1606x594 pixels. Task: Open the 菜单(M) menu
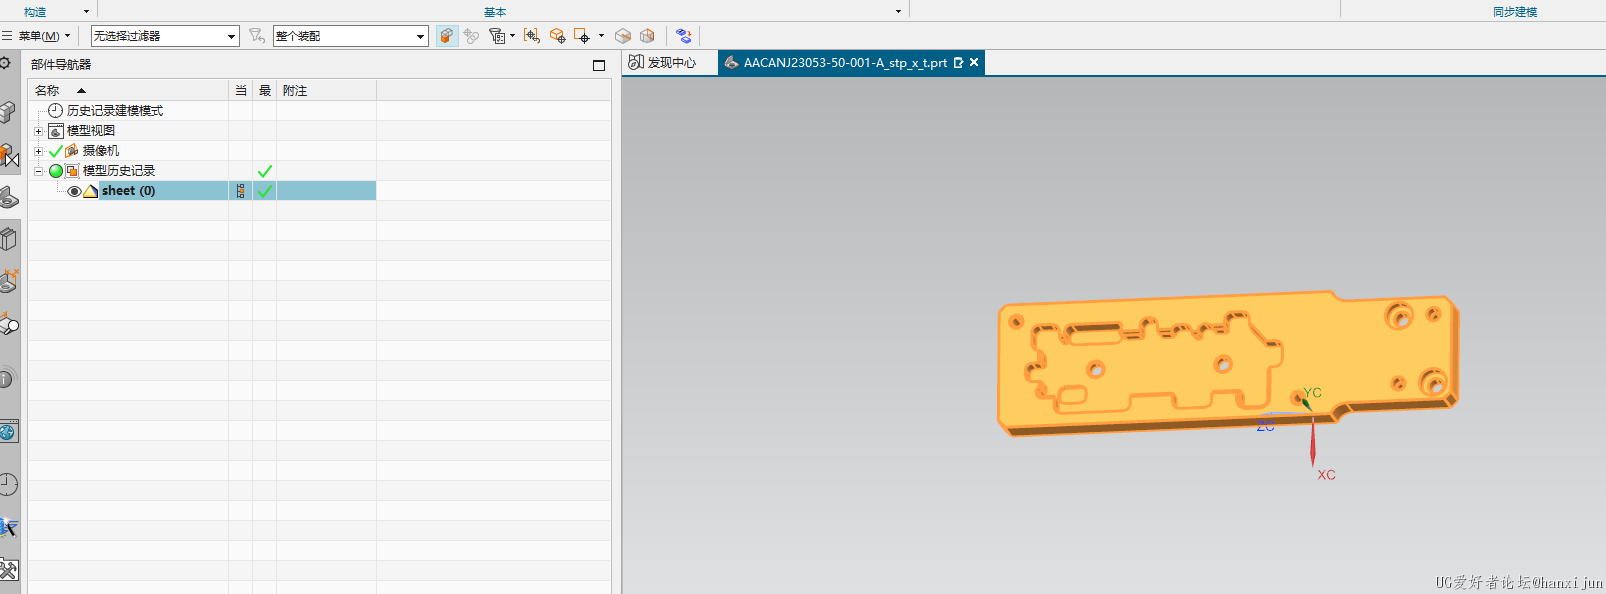tap(36, 36)
